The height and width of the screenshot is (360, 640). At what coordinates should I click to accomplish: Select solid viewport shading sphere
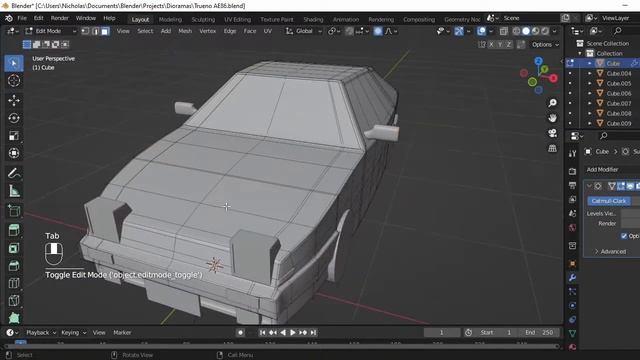point(526,31)
